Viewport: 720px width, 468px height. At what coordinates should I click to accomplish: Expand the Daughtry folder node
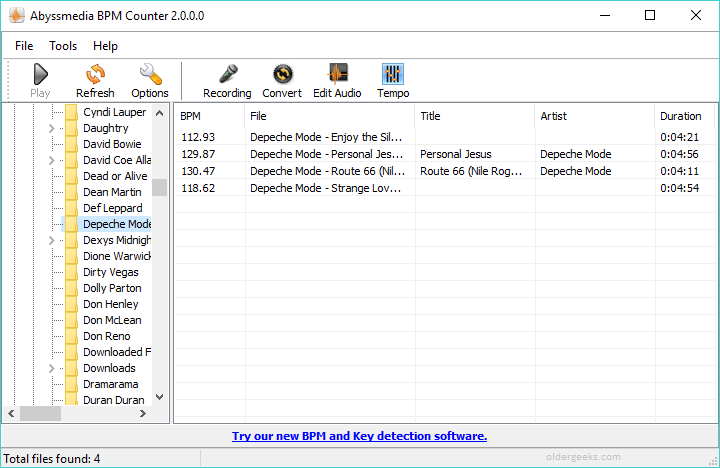coord(51,129)
